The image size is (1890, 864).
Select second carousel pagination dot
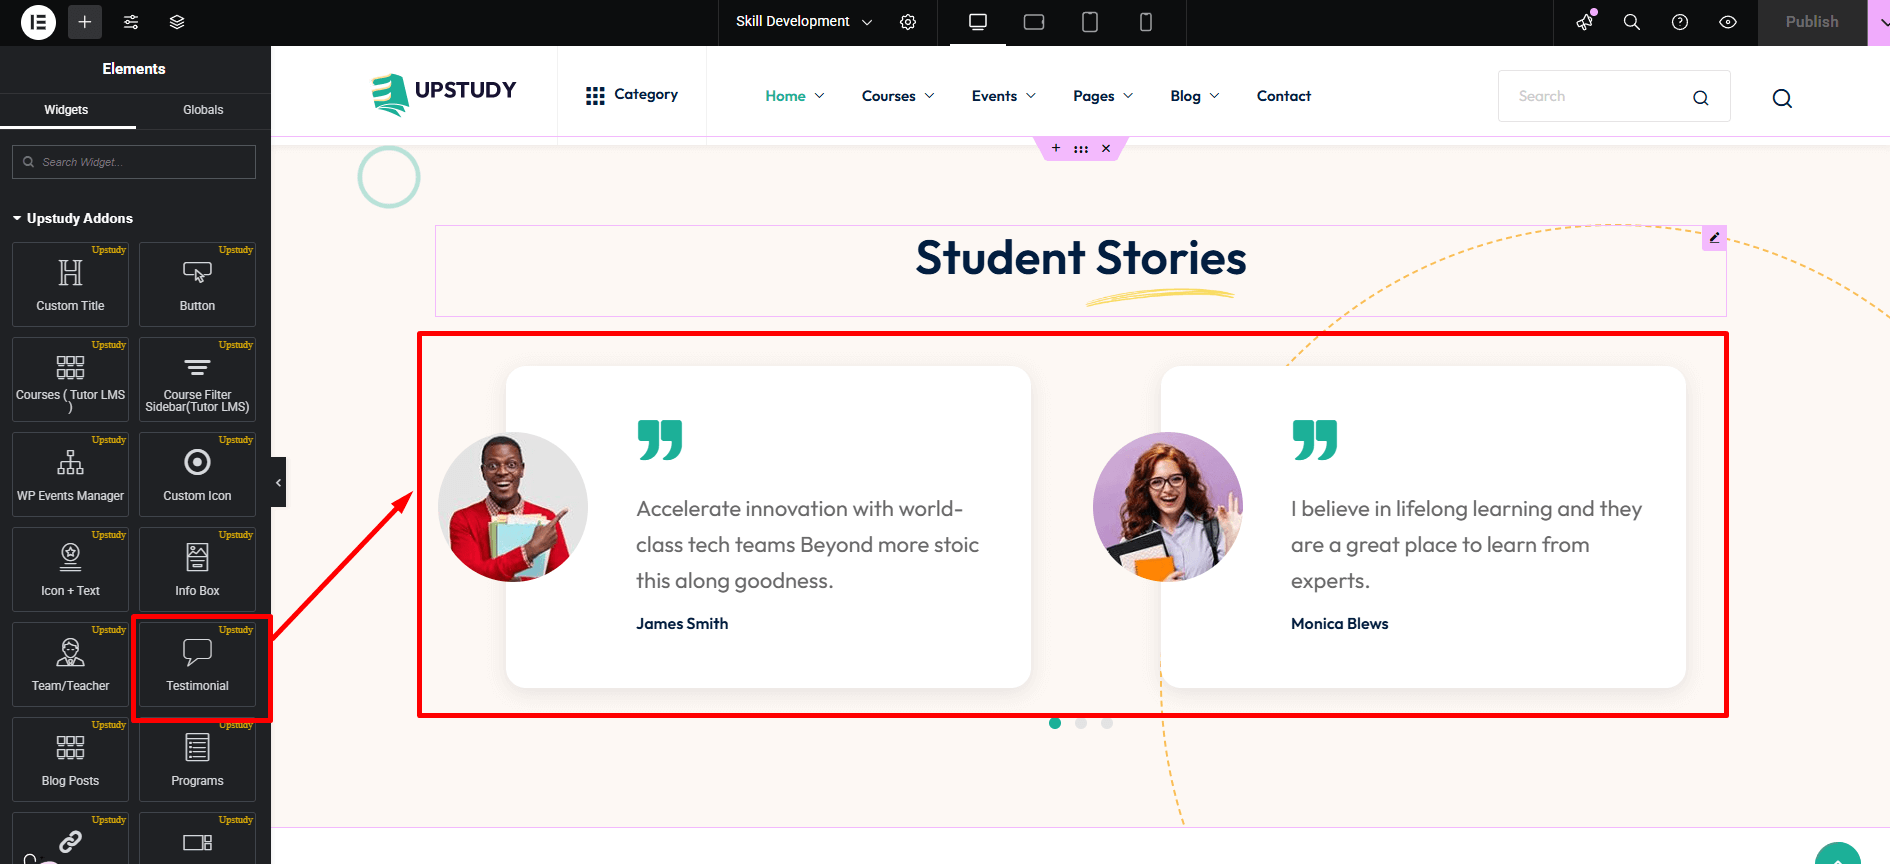coord(1081,723)
